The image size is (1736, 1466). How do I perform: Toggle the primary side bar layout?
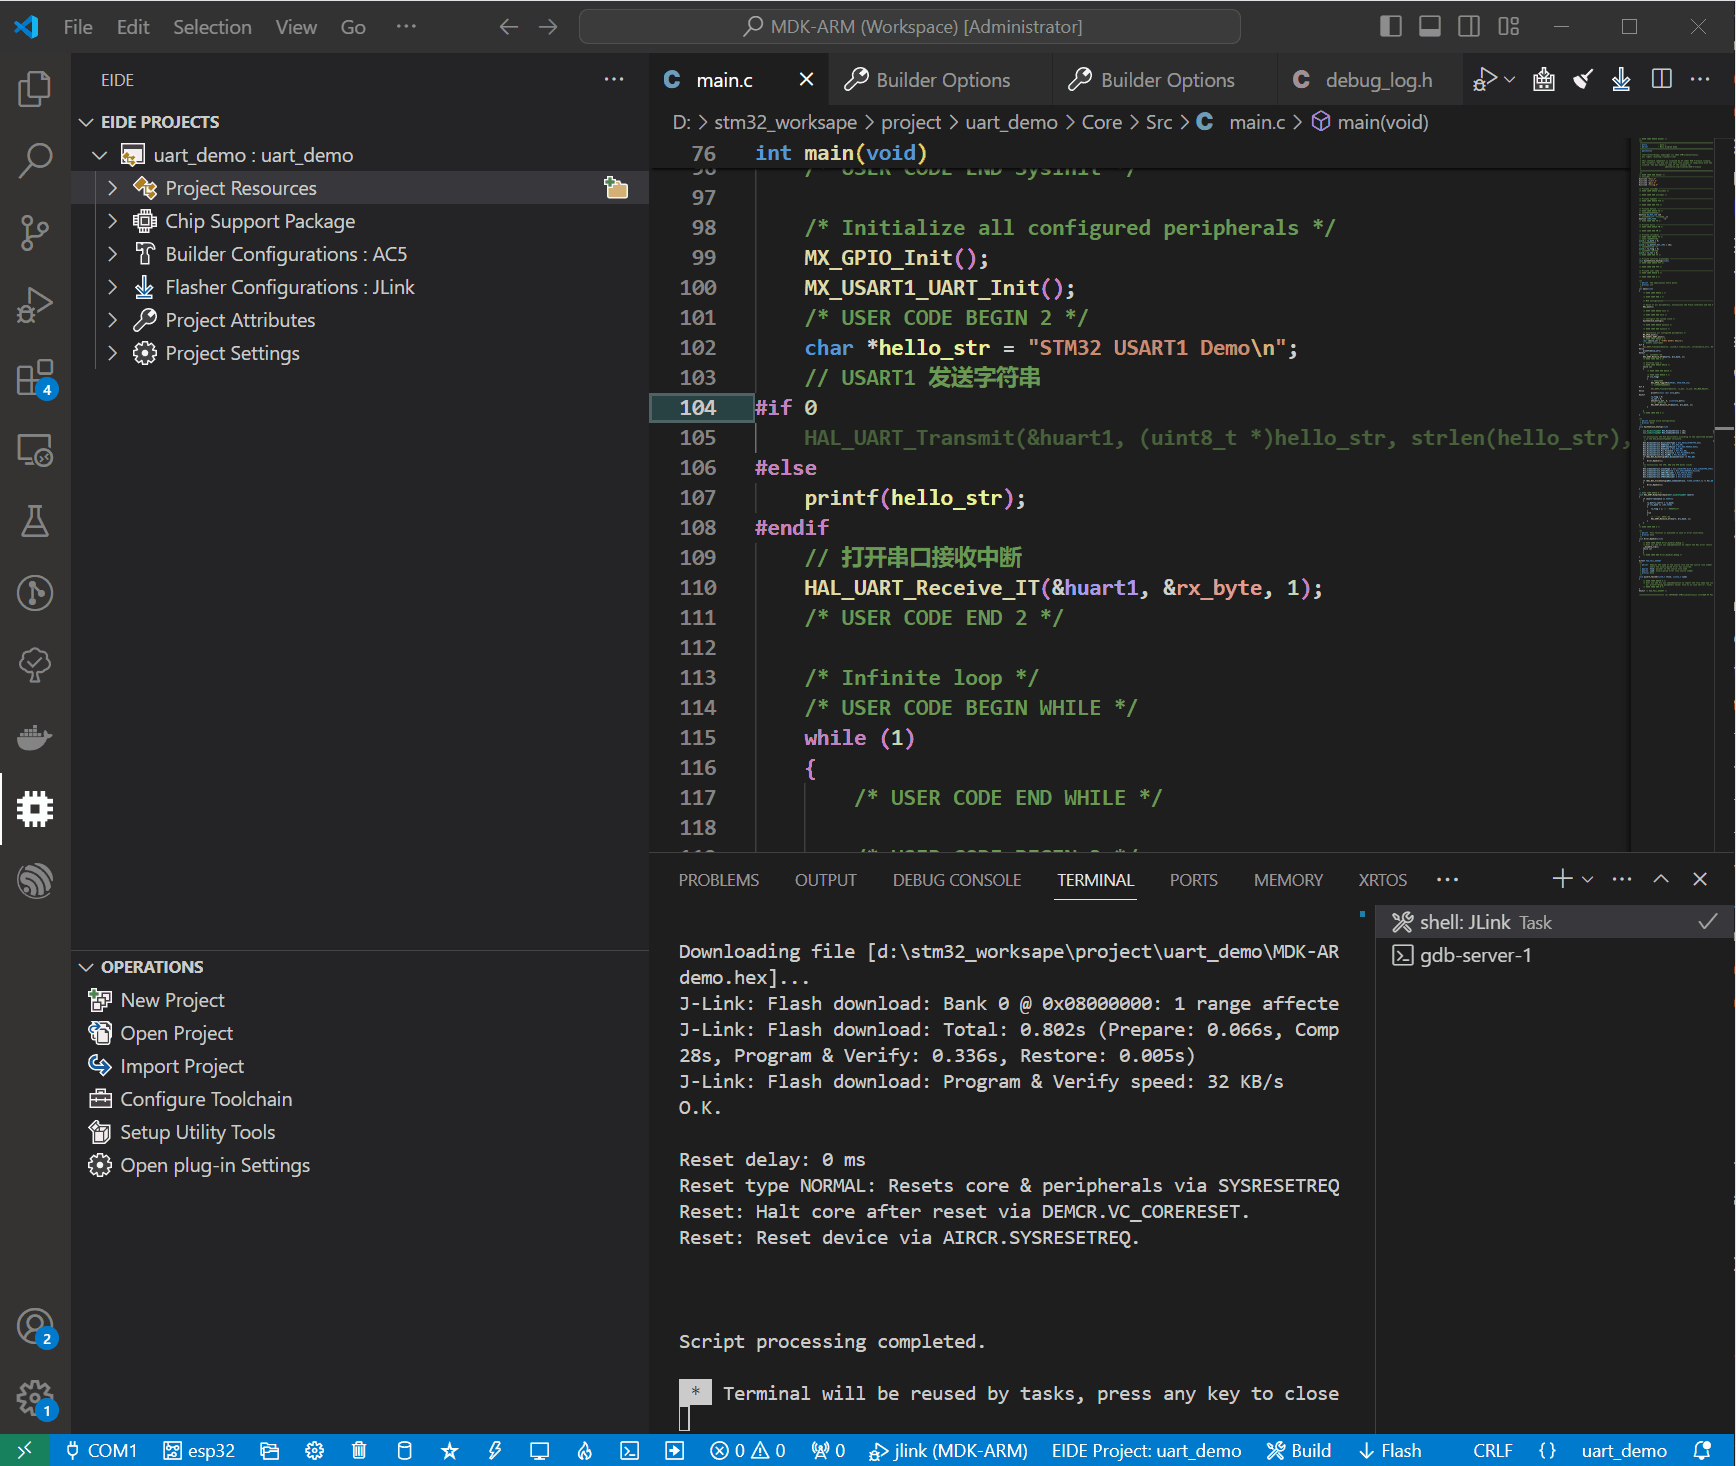(x=1391, y=27)
